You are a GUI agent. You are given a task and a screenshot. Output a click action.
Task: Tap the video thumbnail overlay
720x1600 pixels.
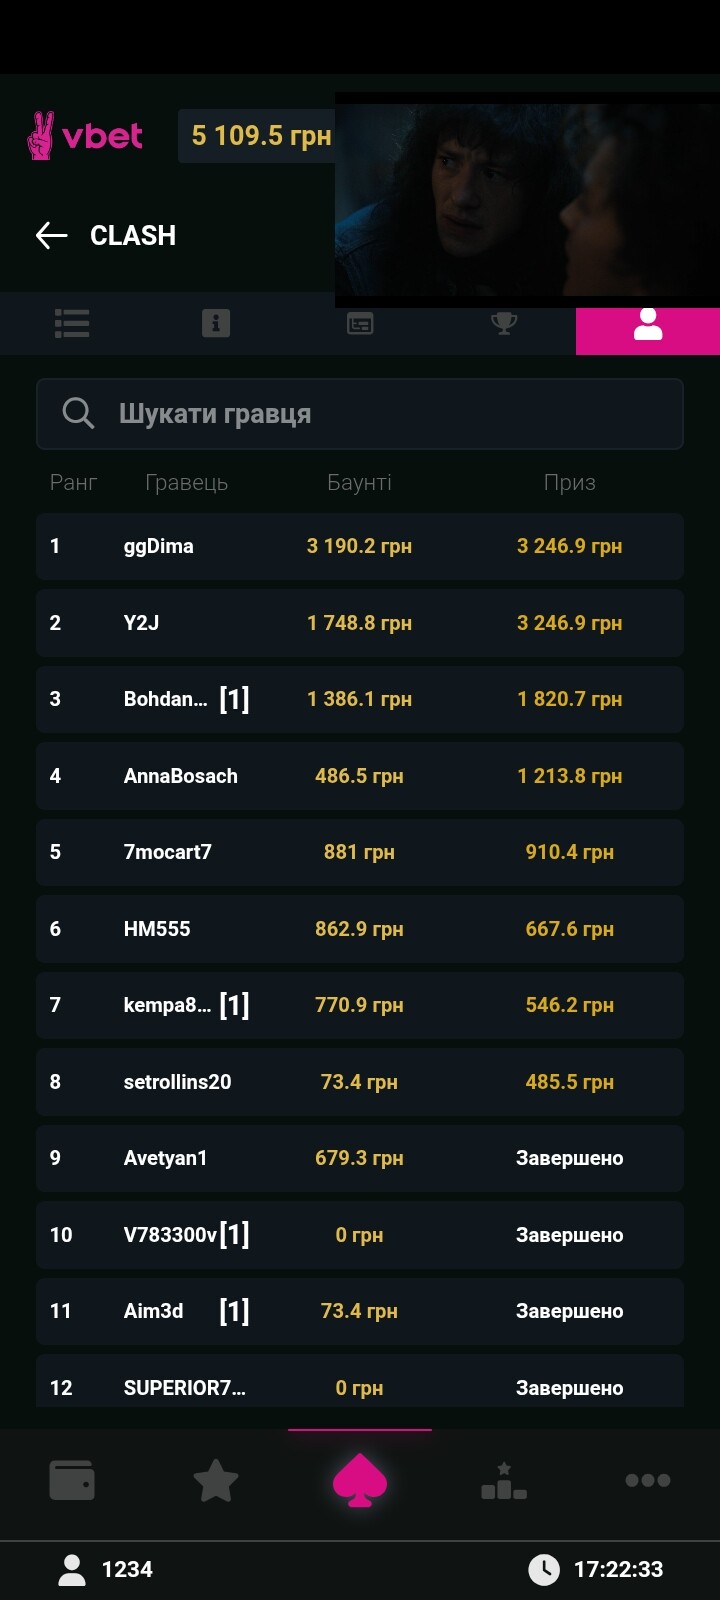coord(527,200)
